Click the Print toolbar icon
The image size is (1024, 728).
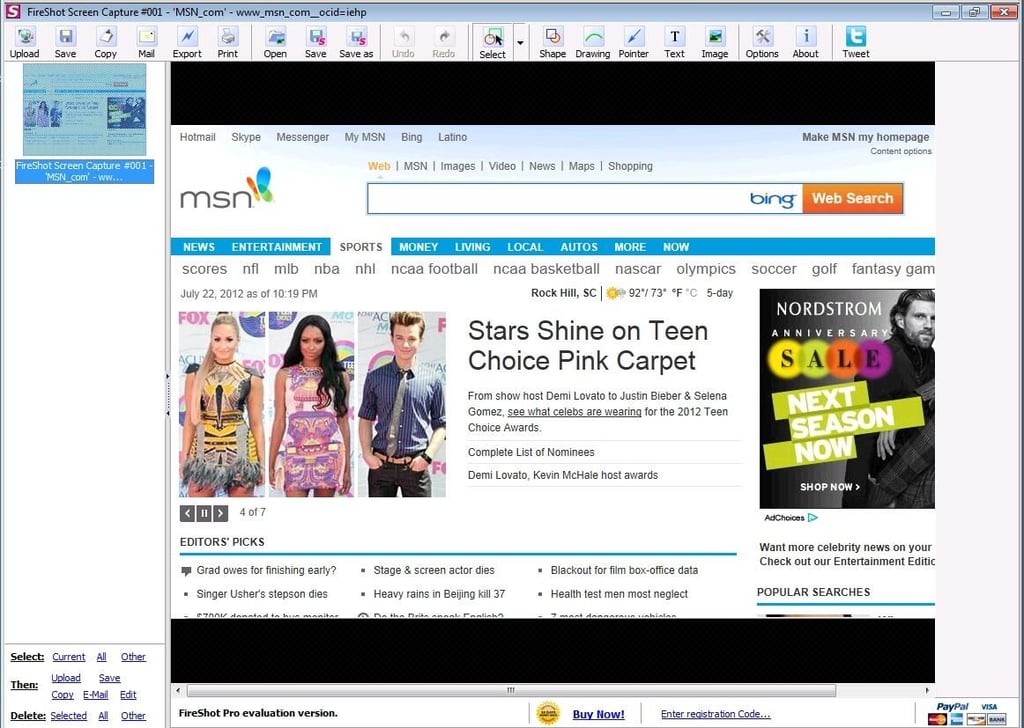[x=227, y=43]
